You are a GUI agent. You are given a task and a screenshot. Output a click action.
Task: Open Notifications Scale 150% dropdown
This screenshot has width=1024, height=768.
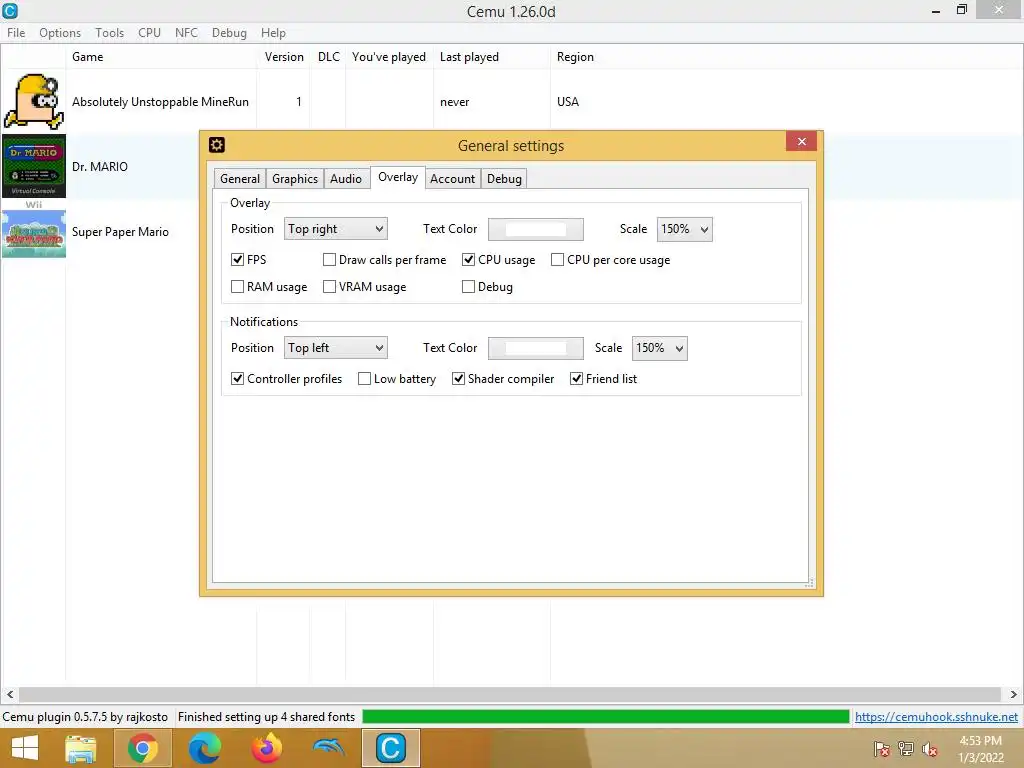[x=660, y=348]
